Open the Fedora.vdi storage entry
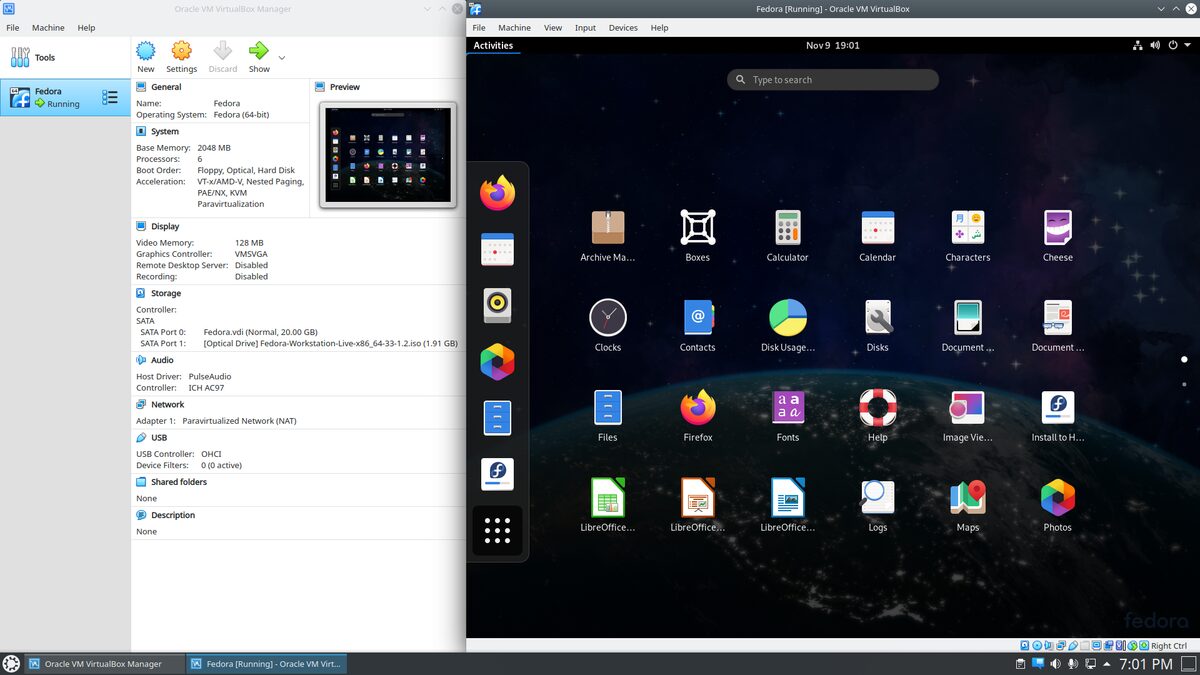Viewport: 1200px width, 675px height. pyautogui.click(x=260, y=332)
